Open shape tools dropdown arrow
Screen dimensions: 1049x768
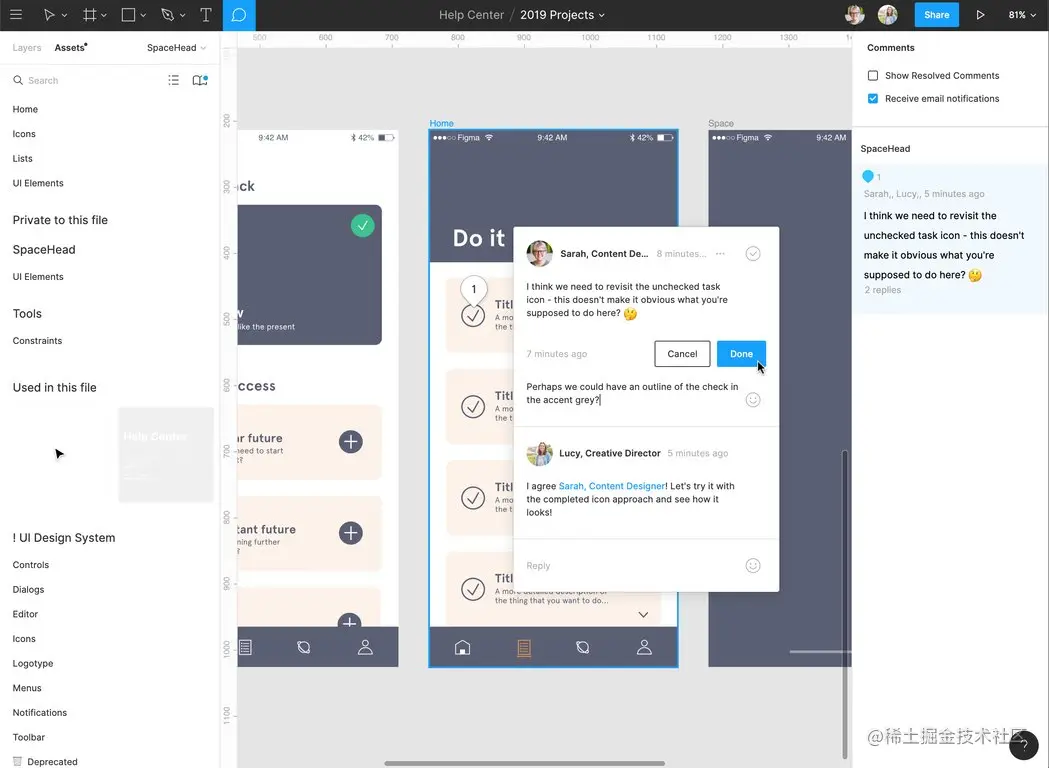(143, 15)
